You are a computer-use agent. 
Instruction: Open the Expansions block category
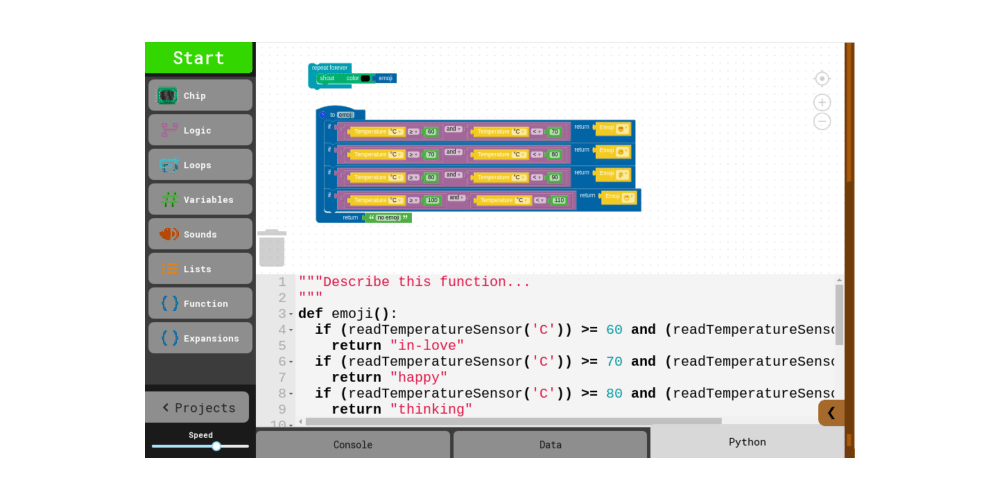[200, 338]
